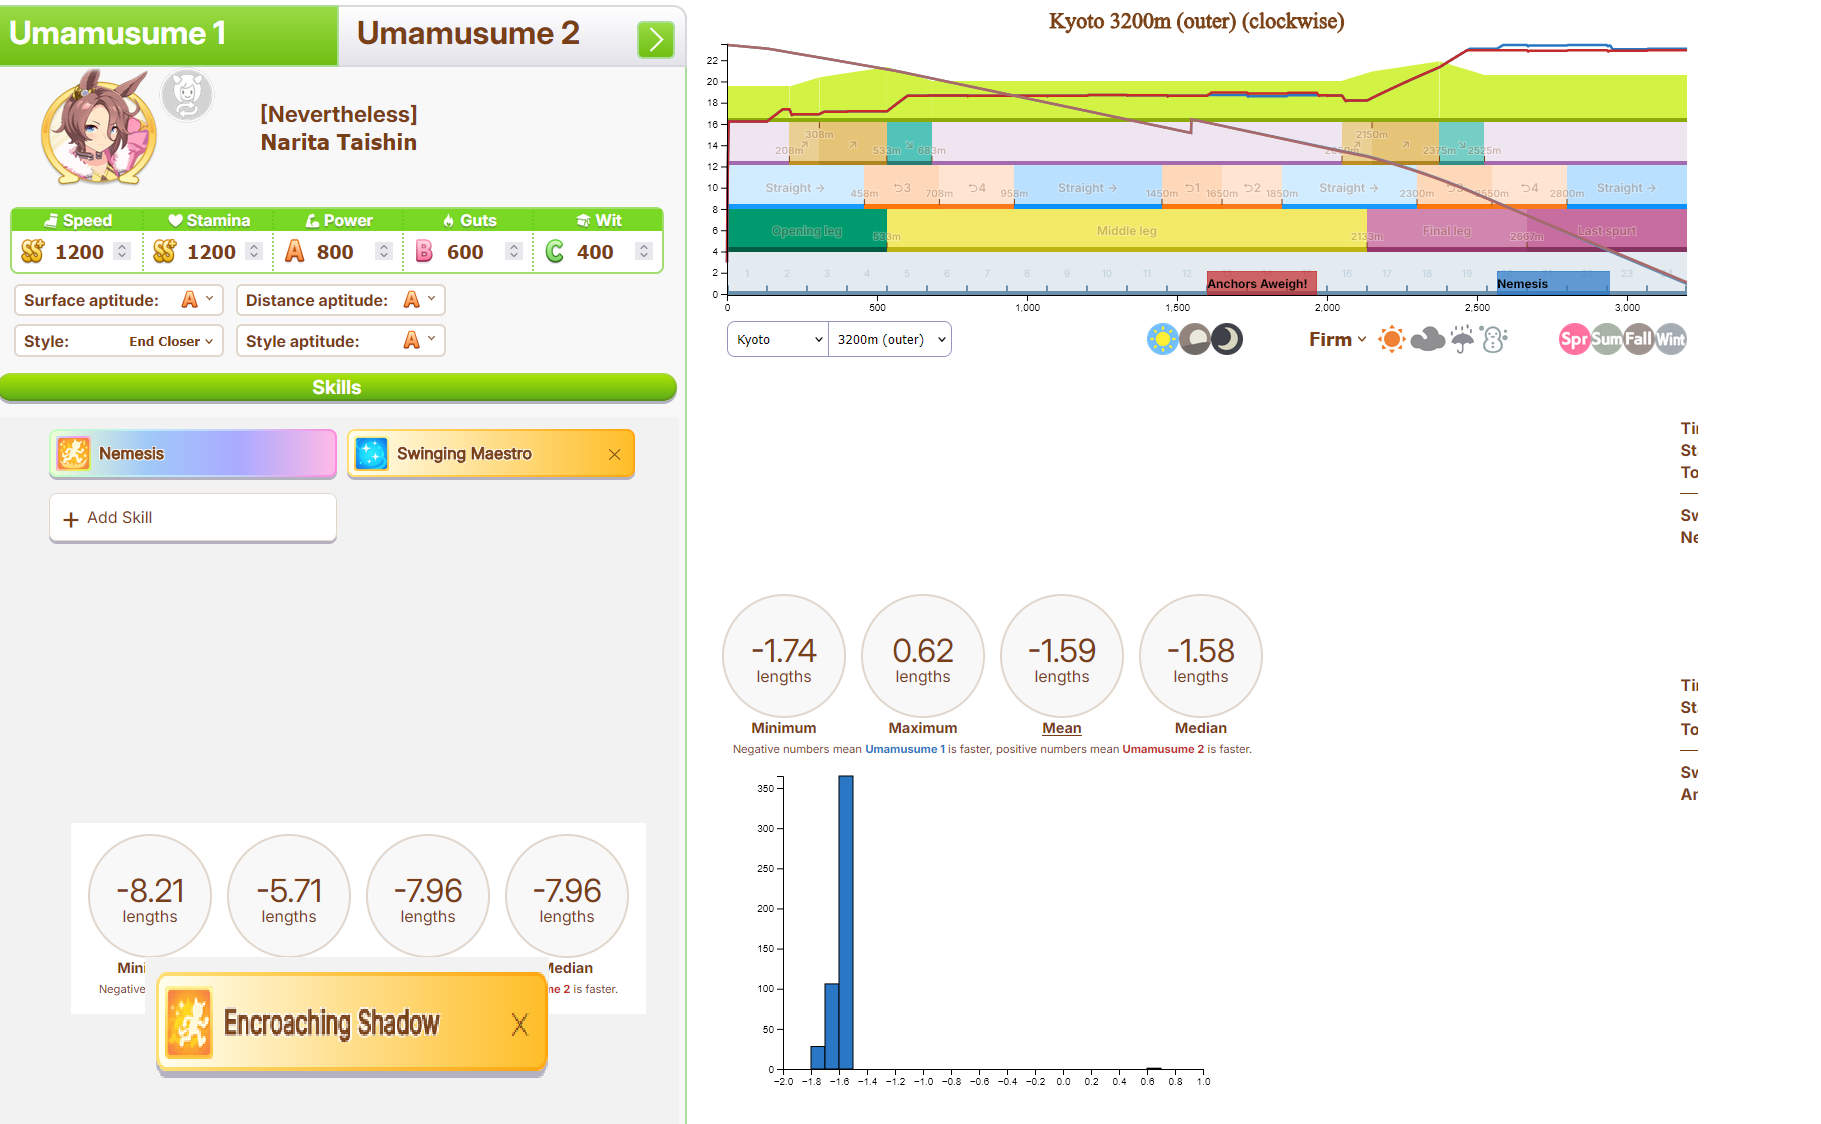Click the Opening leg phase segment
Screen dimensions: 1821x1124
point(807,231)
